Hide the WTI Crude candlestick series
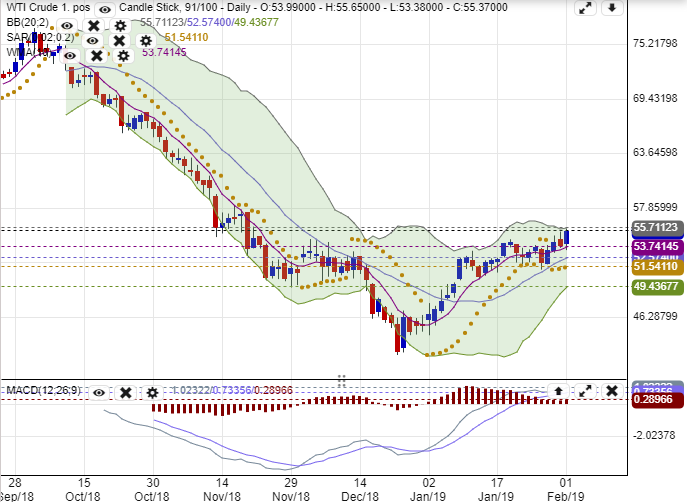 click(104, 8)
